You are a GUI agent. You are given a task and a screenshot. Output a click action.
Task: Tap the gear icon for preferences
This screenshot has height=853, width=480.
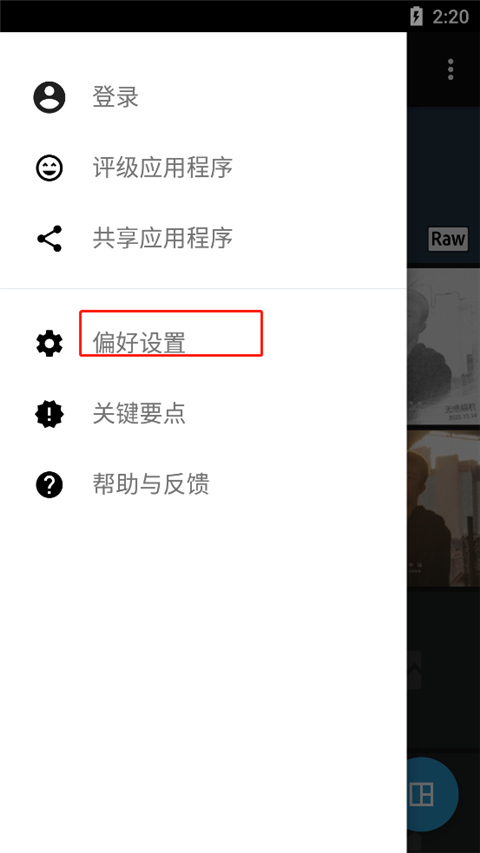[49, 344]
